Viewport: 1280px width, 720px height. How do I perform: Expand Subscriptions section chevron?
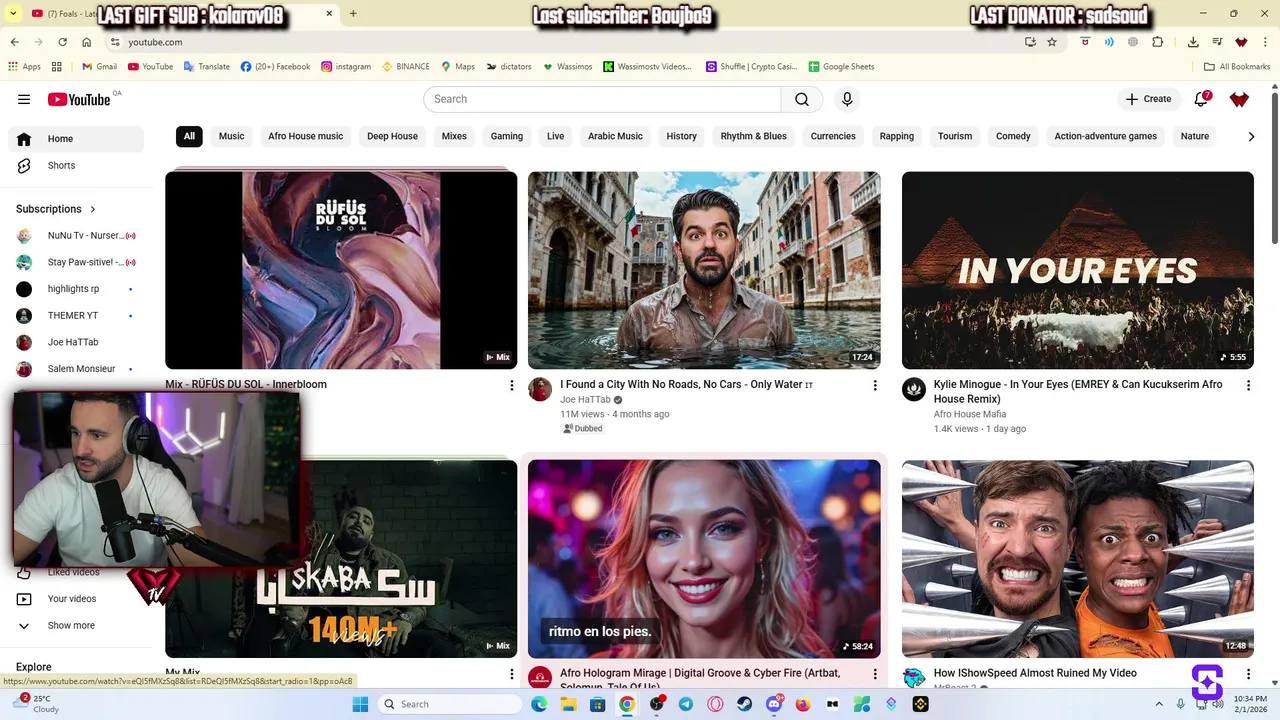click(93, 209)
